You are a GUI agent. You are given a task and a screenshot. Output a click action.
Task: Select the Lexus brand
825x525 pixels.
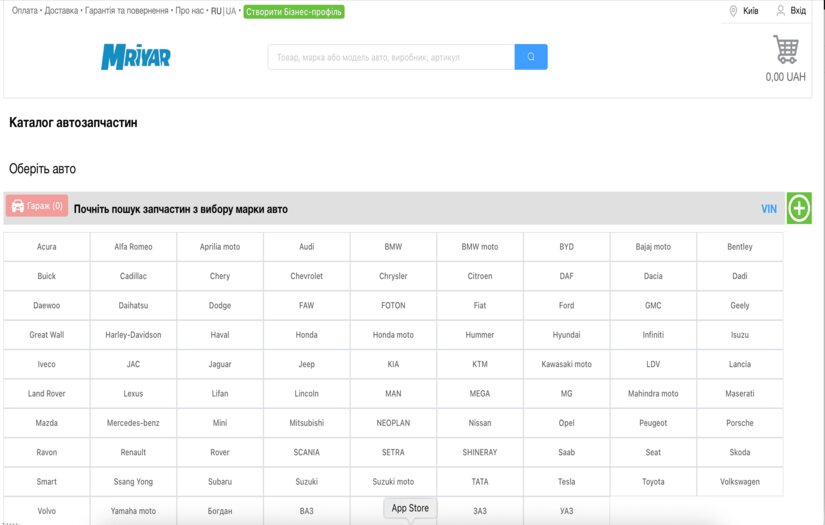(x=133, y=394)
